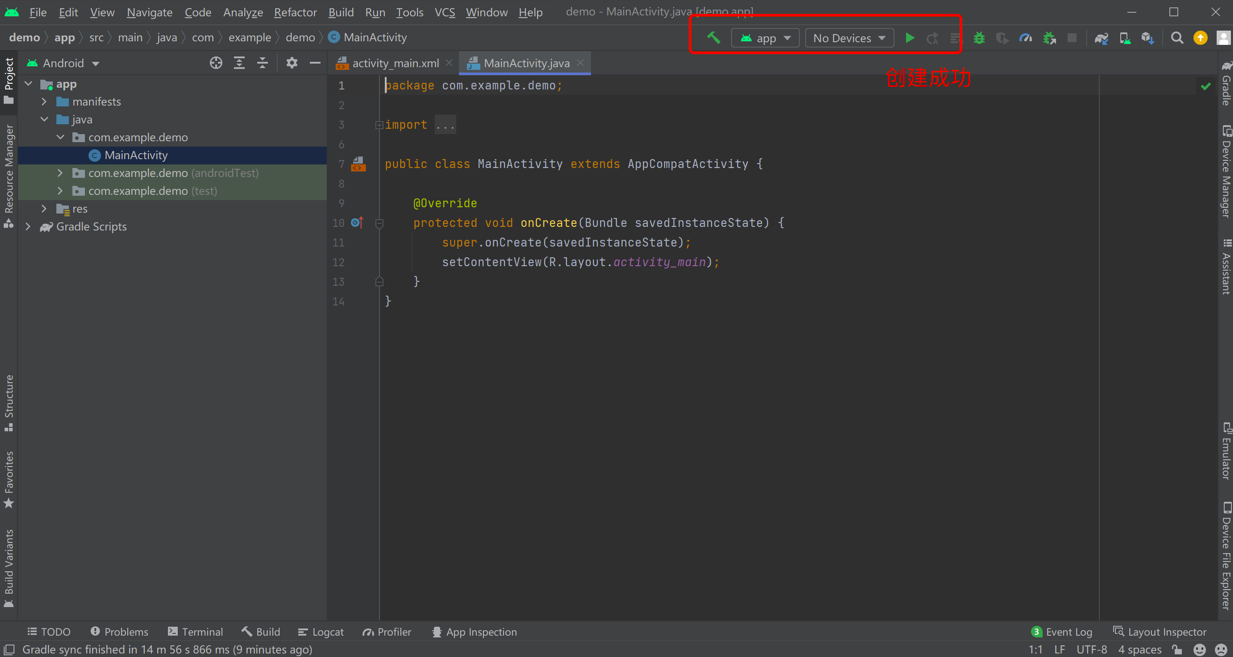Click the override gutter icon on onCreate line

point(356,223)
